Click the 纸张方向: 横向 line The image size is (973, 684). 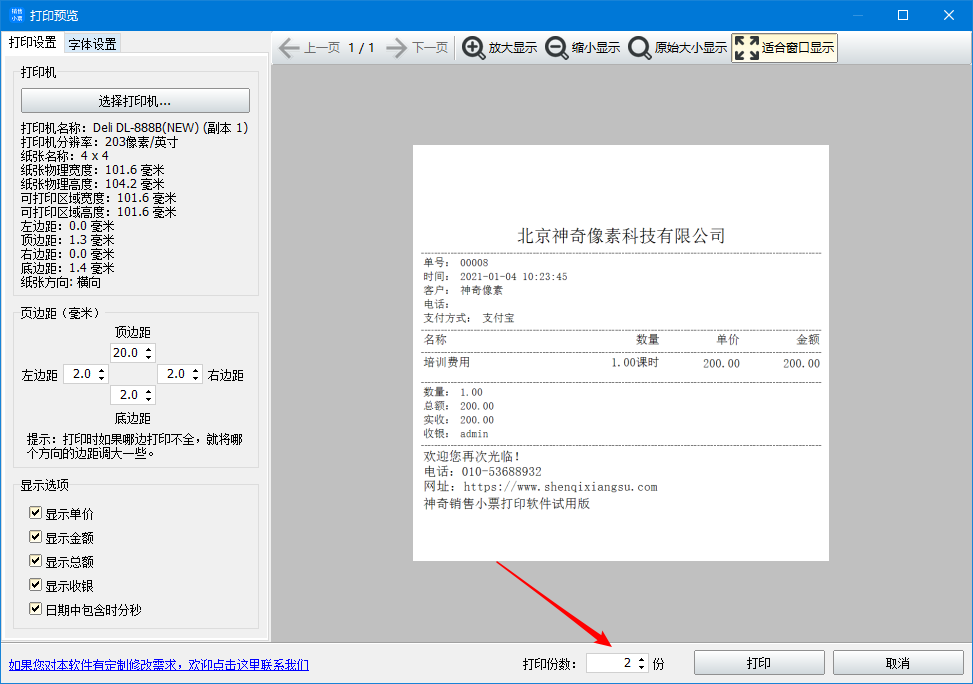click(61, 282)
